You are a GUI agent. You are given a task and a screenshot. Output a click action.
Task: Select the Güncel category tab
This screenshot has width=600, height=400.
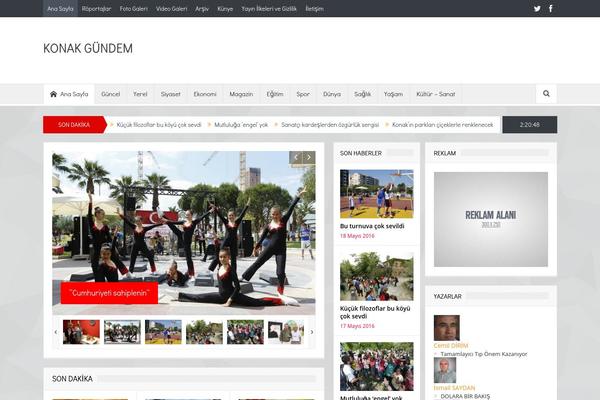tap(111, 94)
